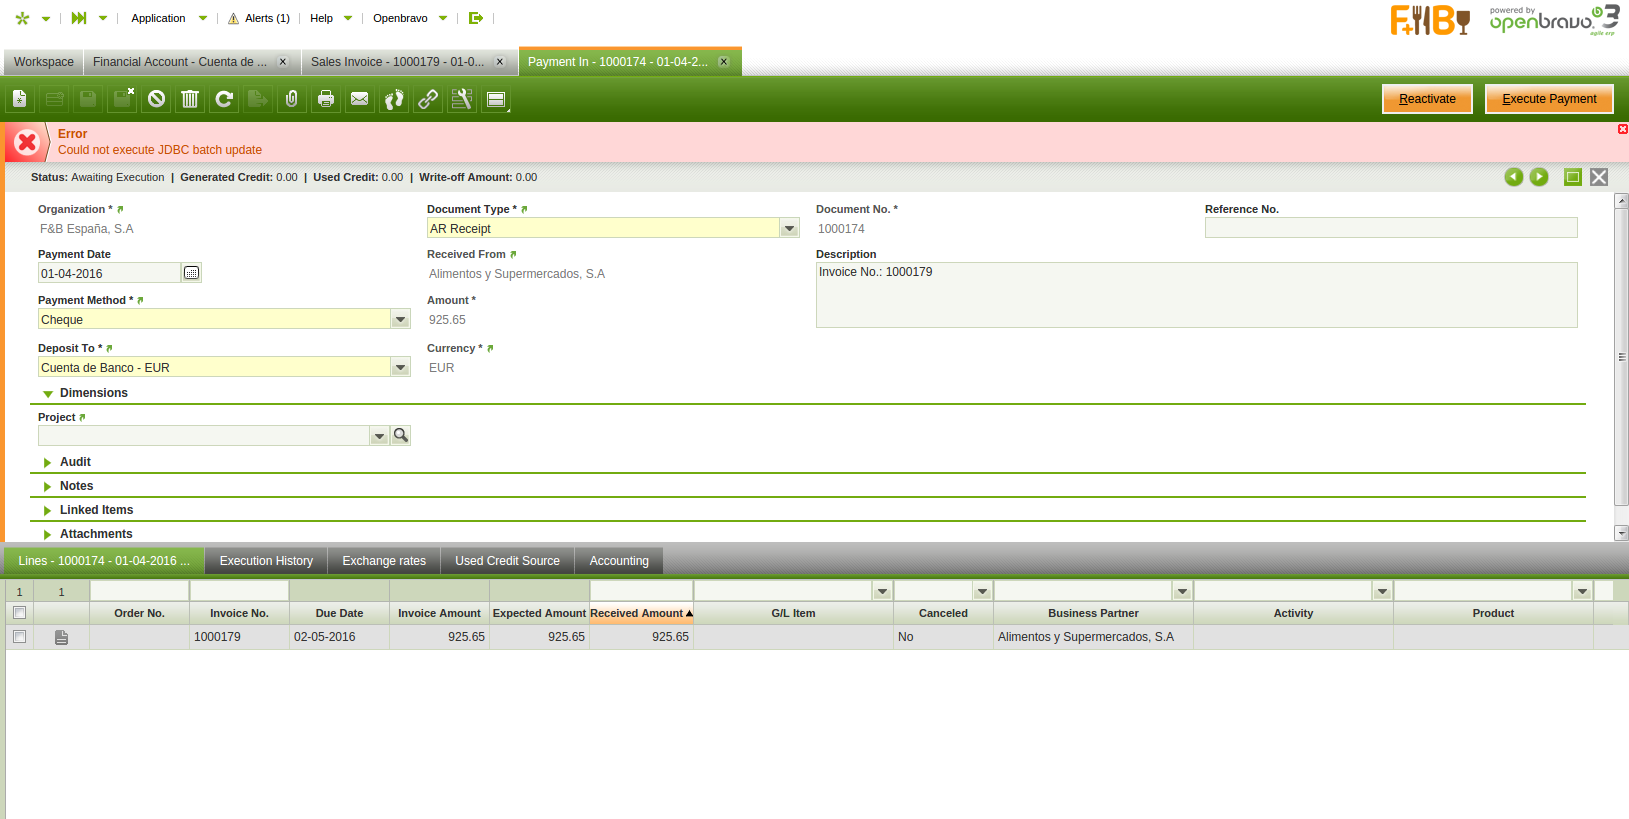This screenshot has height=819, width=1629.
Task: Click the Execute Payment button
Action: [1548, 99]
